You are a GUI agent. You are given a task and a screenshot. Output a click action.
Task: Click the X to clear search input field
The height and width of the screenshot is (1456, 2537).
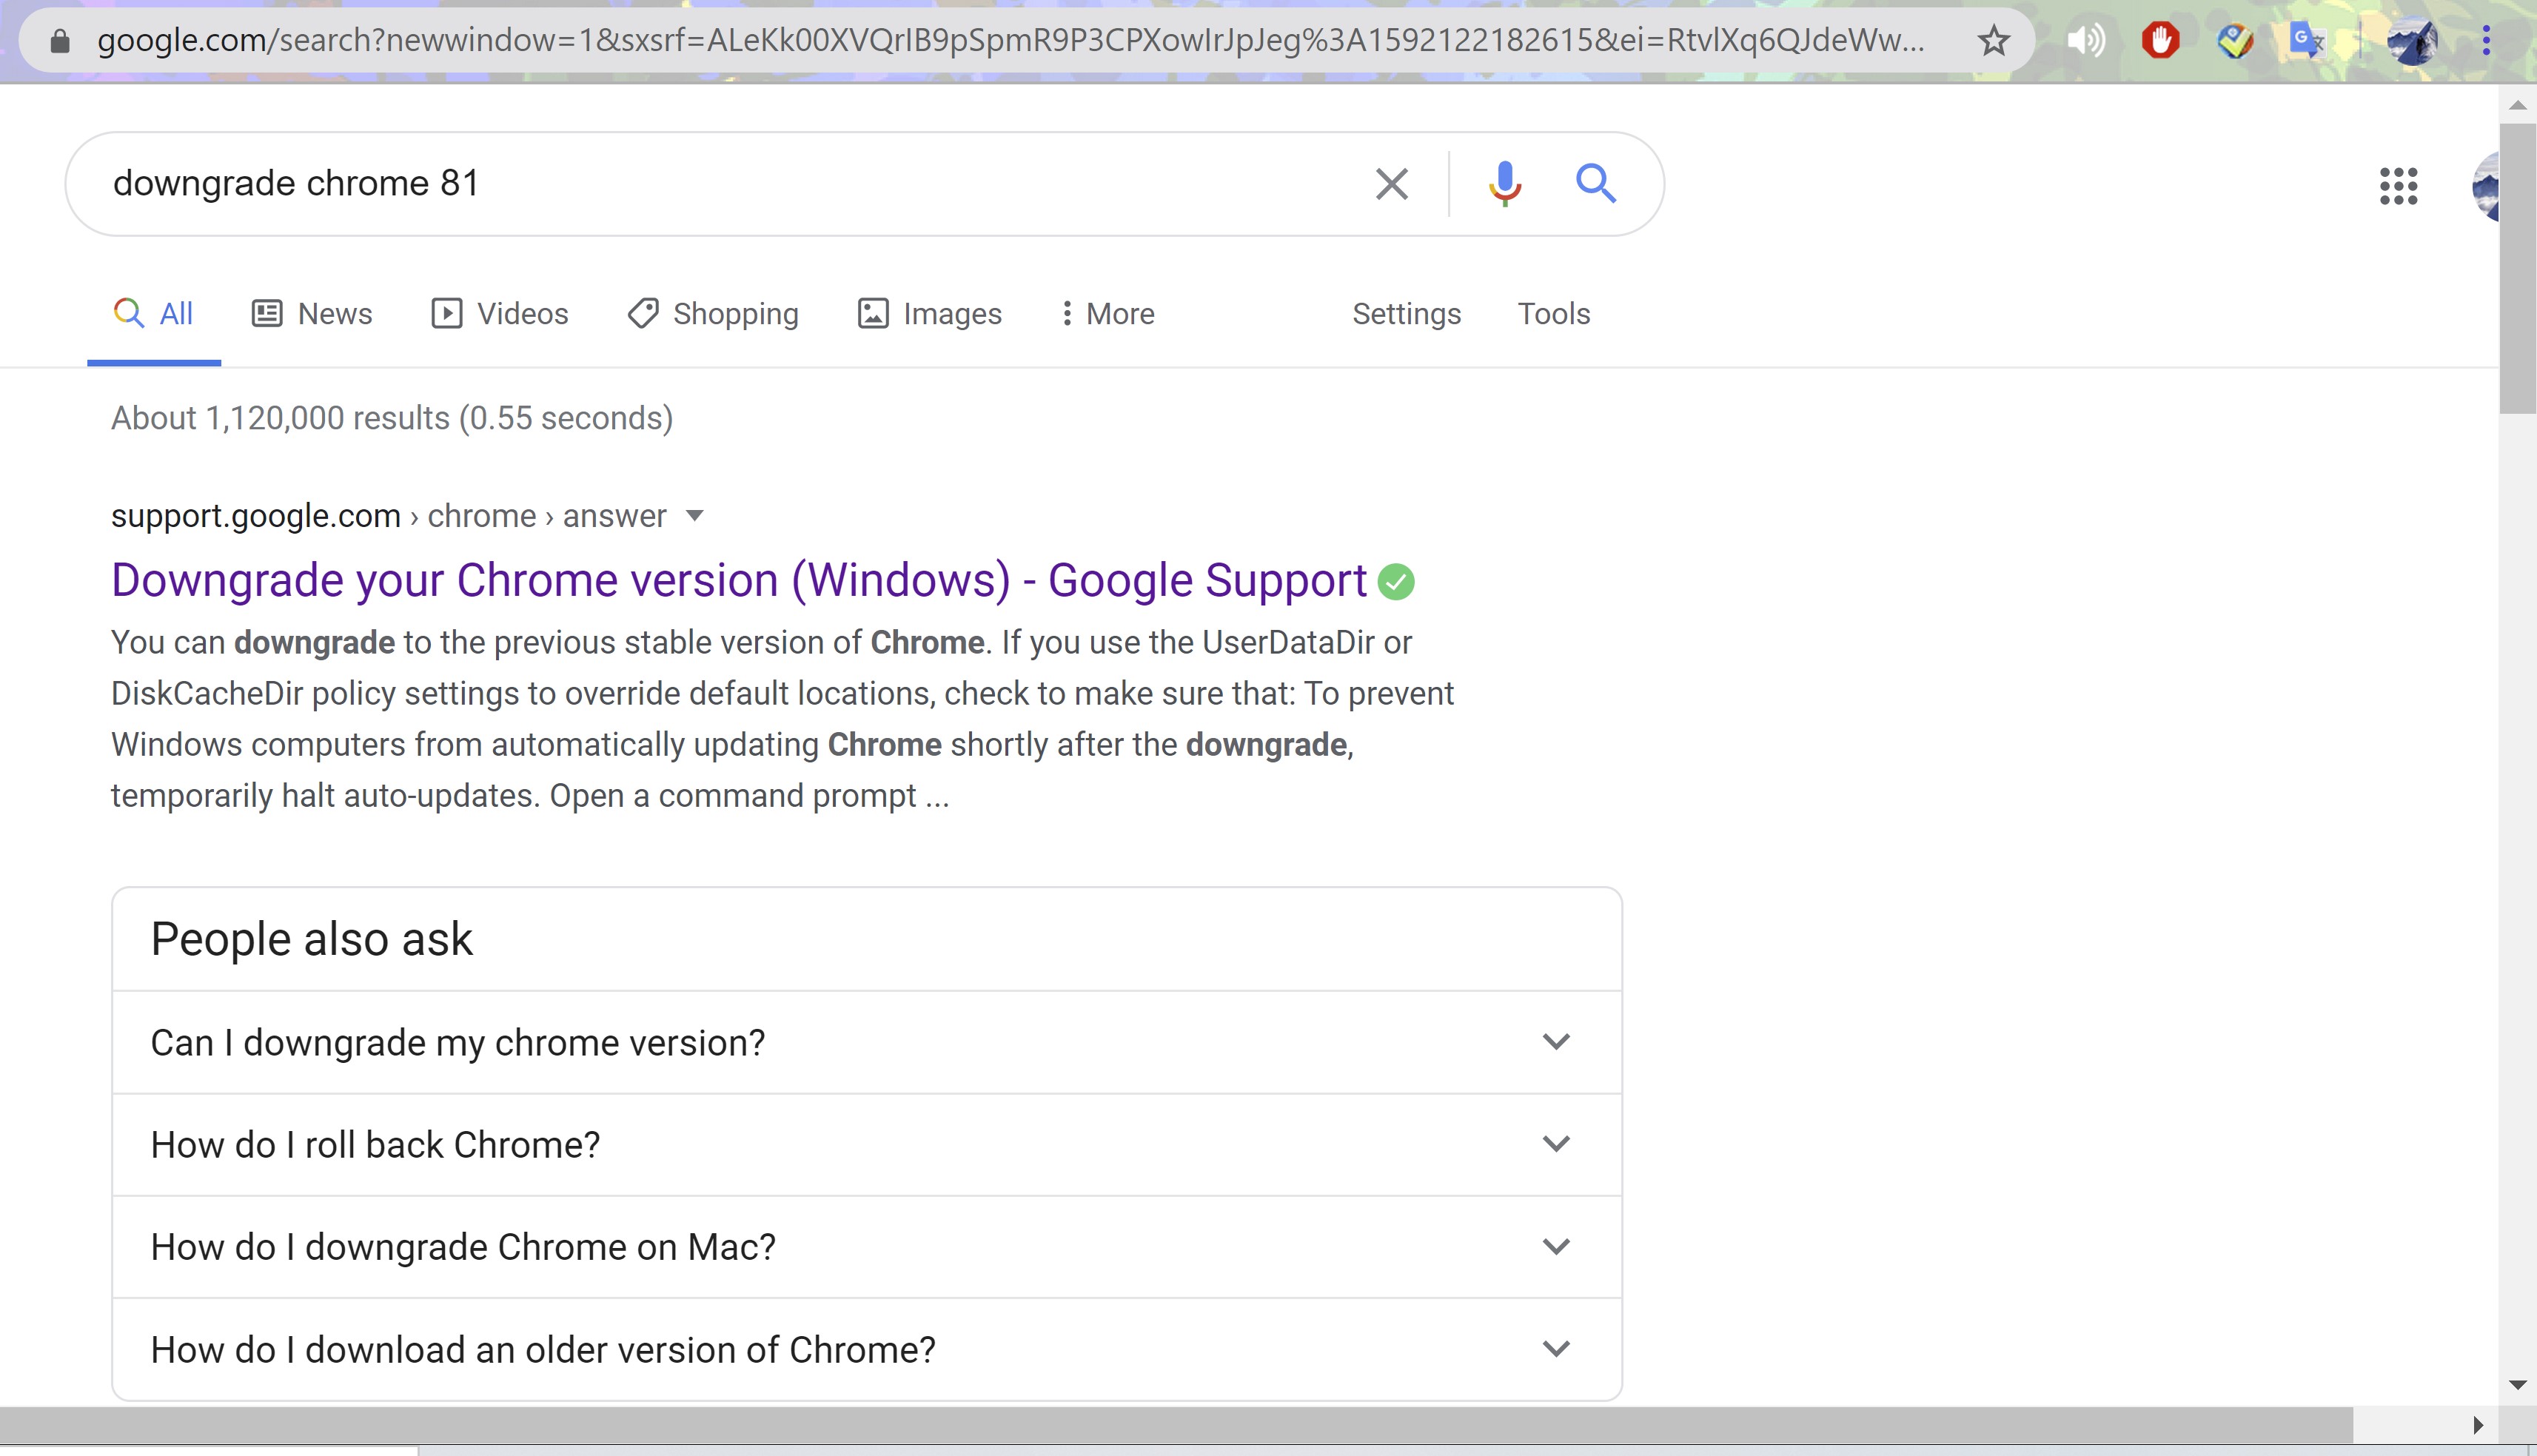tap(1392, 183)
